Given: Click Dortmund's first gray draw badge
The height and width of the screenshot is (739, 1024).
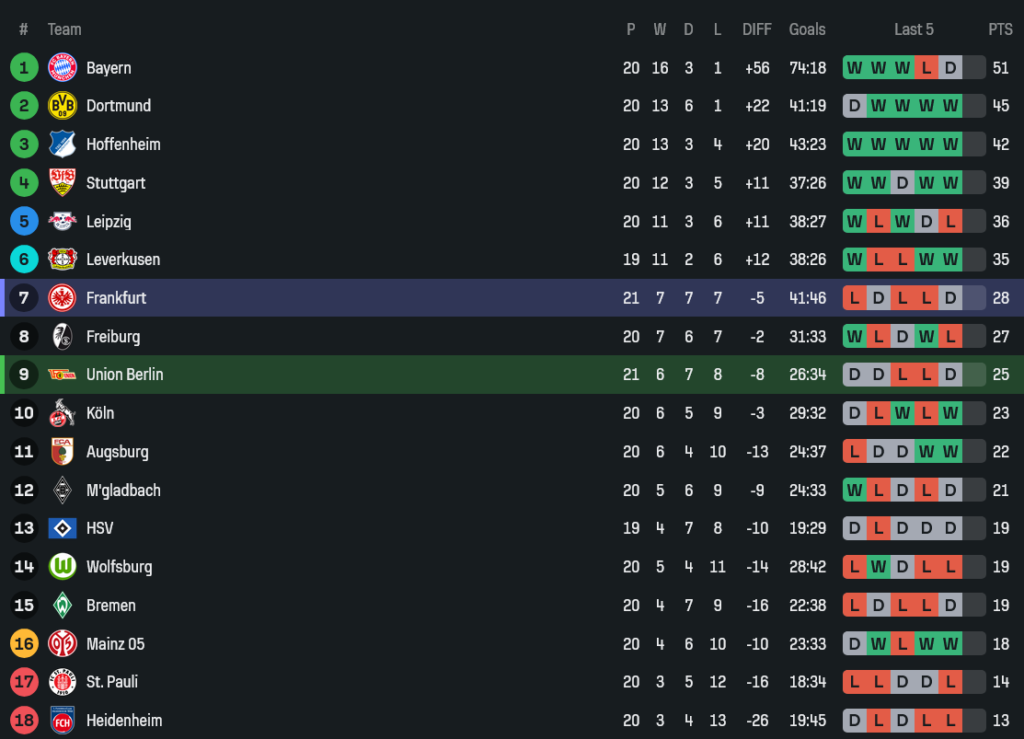Looking at the screenshot, I should (855, 106).
